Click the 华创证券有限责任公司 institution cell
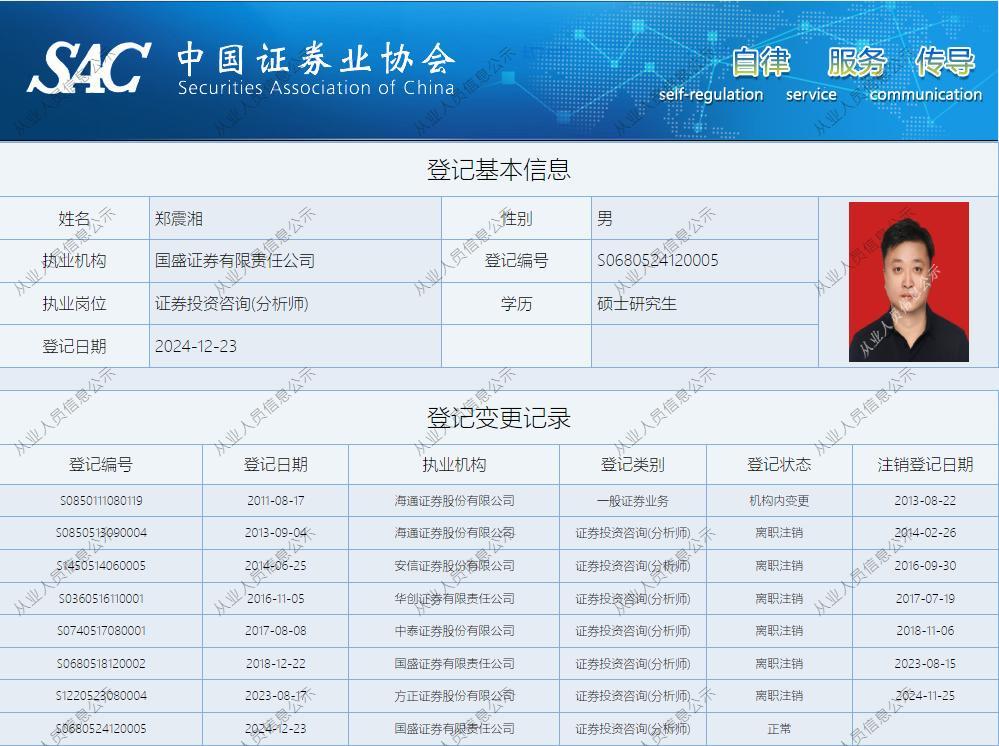The width and height of the screenshot is (999, 746). 454,598
